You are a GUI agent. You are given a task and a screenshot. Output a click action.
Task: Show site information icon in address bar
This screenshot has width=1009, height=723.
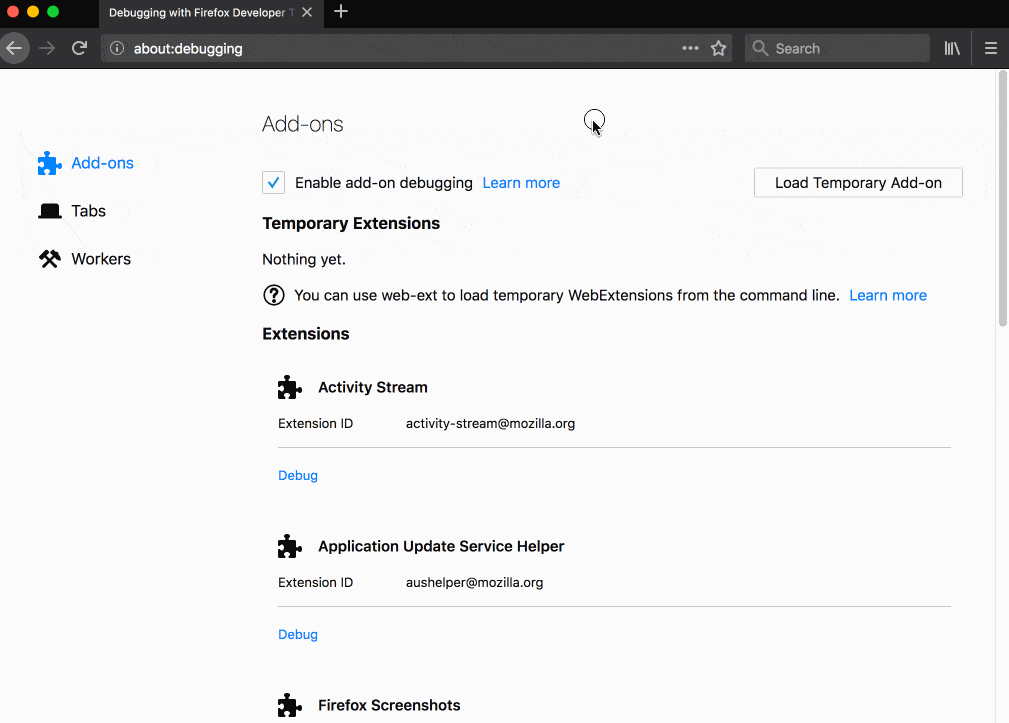(117, 48)
